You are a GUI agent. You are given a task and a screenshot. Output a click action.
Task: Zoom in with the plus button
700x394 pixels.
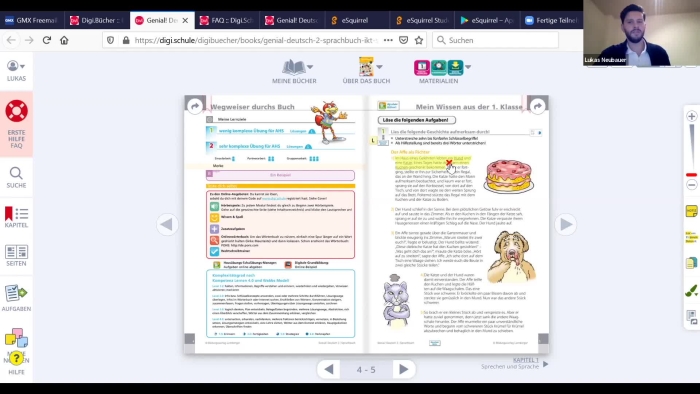[692, 116]
